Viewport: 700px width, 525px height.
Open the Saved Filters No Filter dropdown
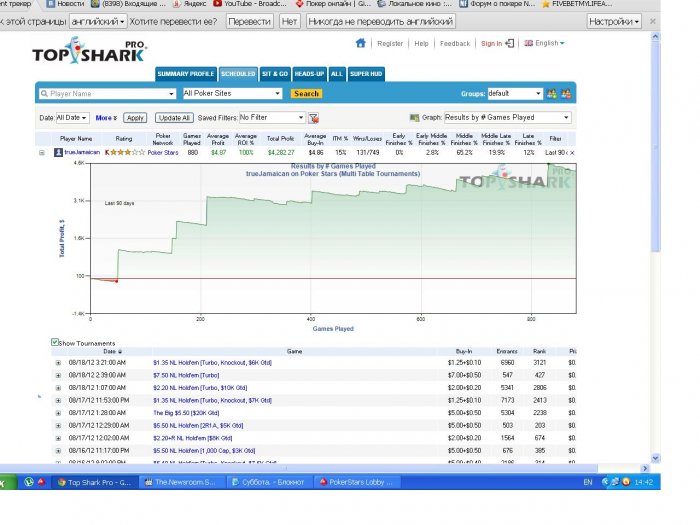point(272,117)
